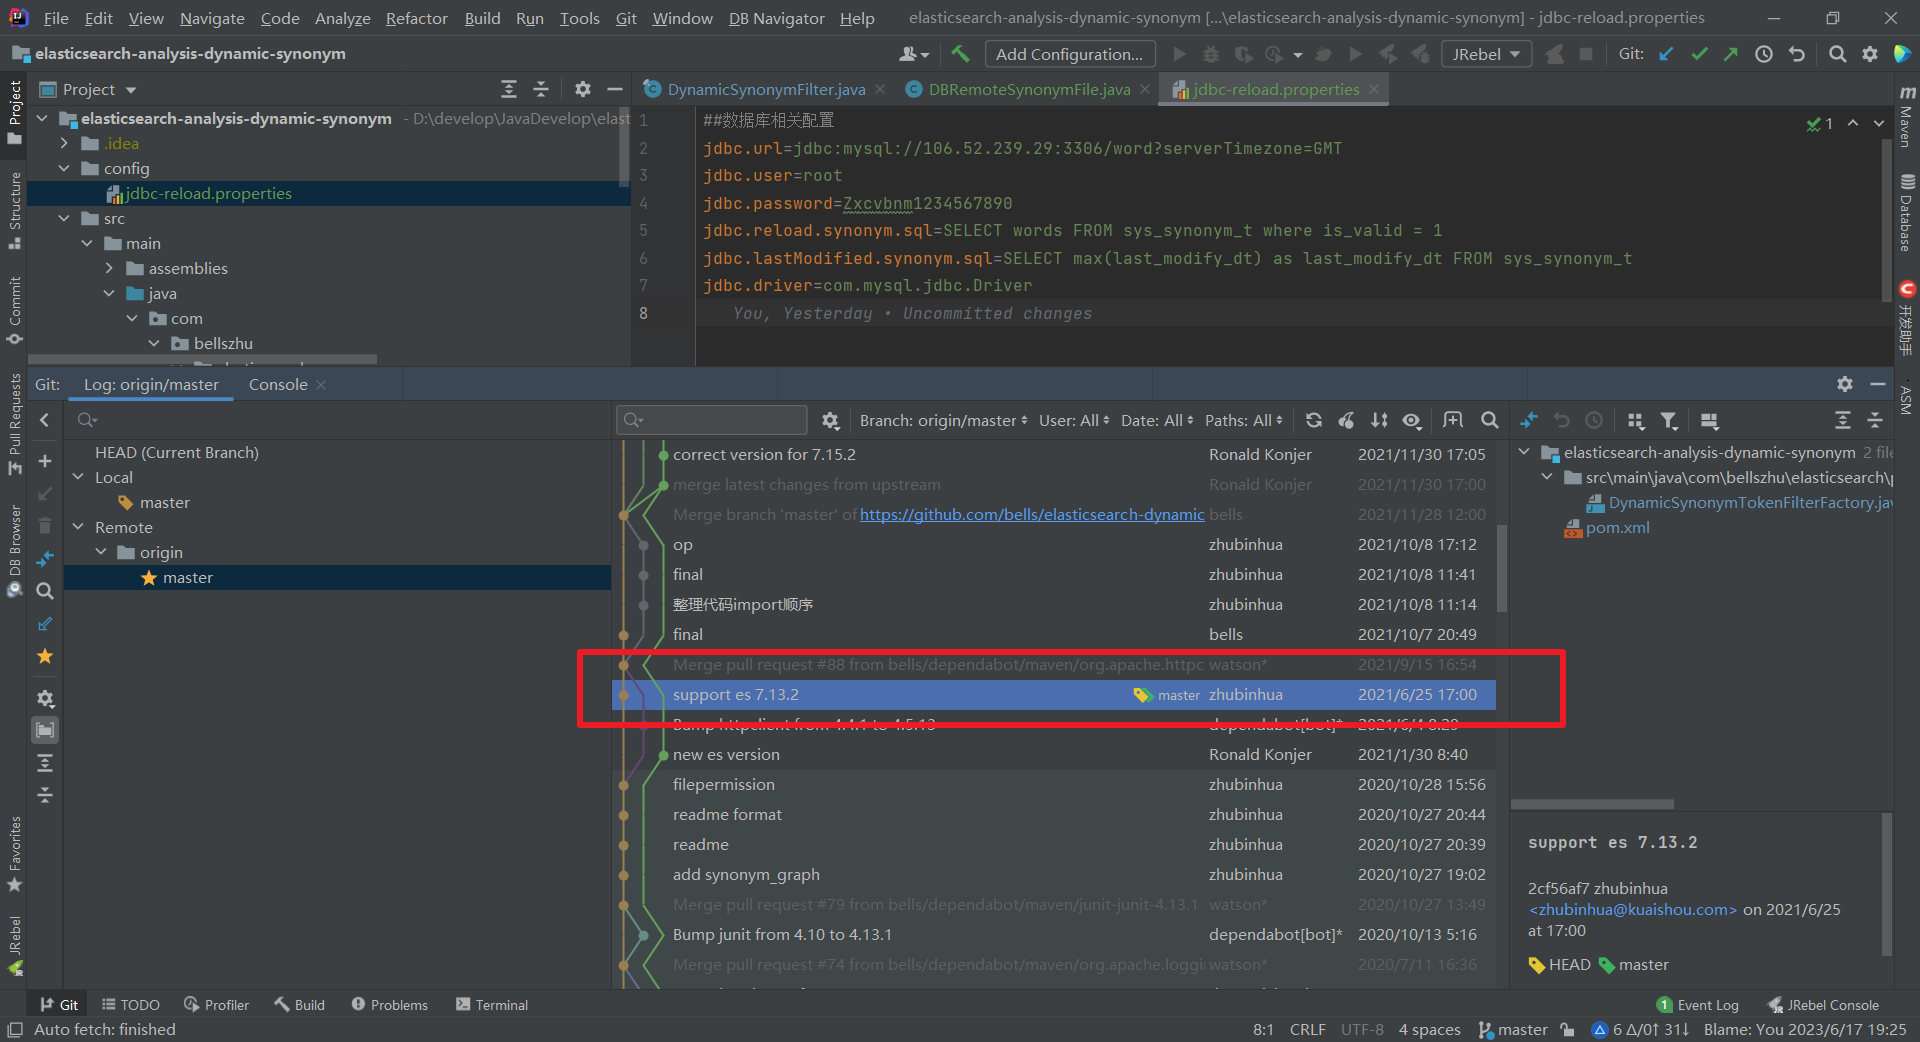Click the highlight-my-commits blue arrows icon

[x=1529, y=420]
